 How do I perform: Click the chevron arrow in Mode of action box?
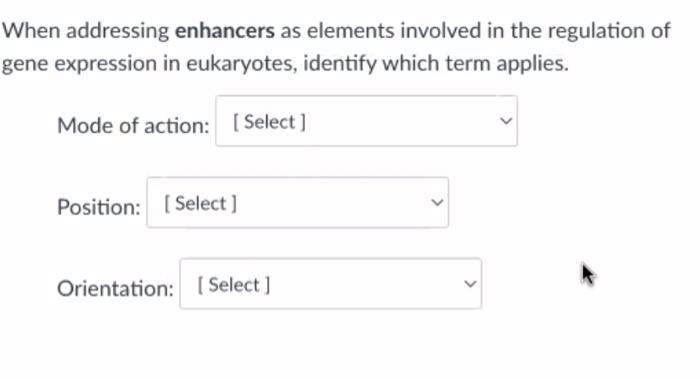pos(506,121)
